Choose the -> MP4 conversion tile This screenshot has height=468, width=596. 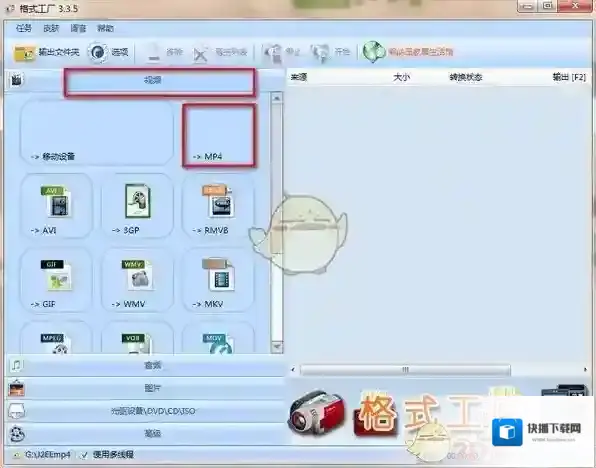tap(219, 135)
